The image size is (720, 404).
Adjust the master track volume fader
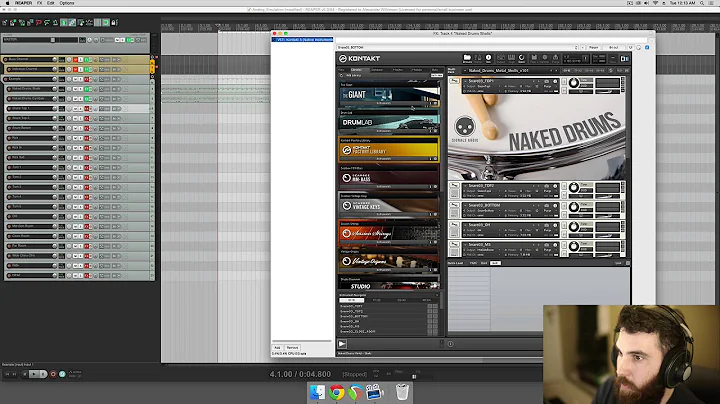point(53,40)
